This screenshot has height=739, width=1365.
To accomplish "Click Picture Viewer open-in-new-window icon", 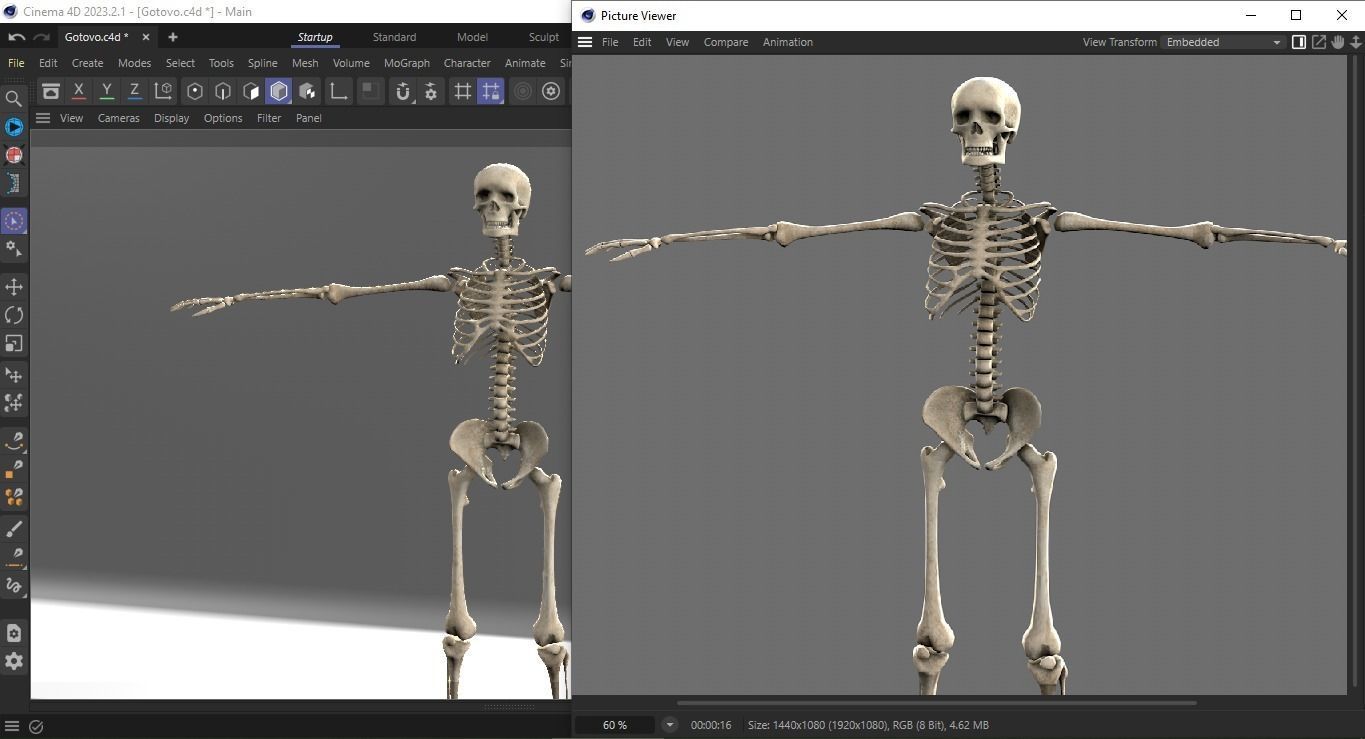I will [1319, 42].
